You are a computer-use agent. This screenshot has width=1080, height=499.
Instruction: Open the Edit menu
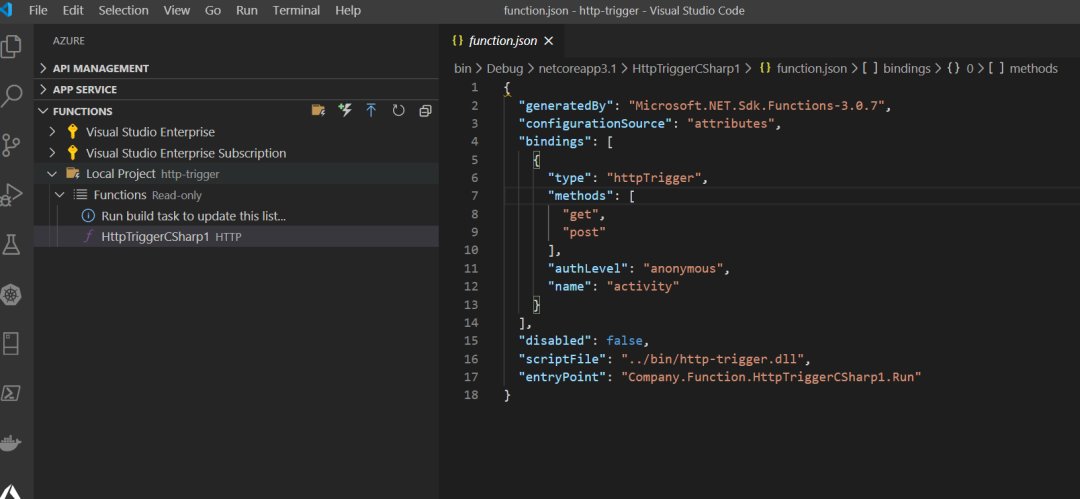point(72,10)
